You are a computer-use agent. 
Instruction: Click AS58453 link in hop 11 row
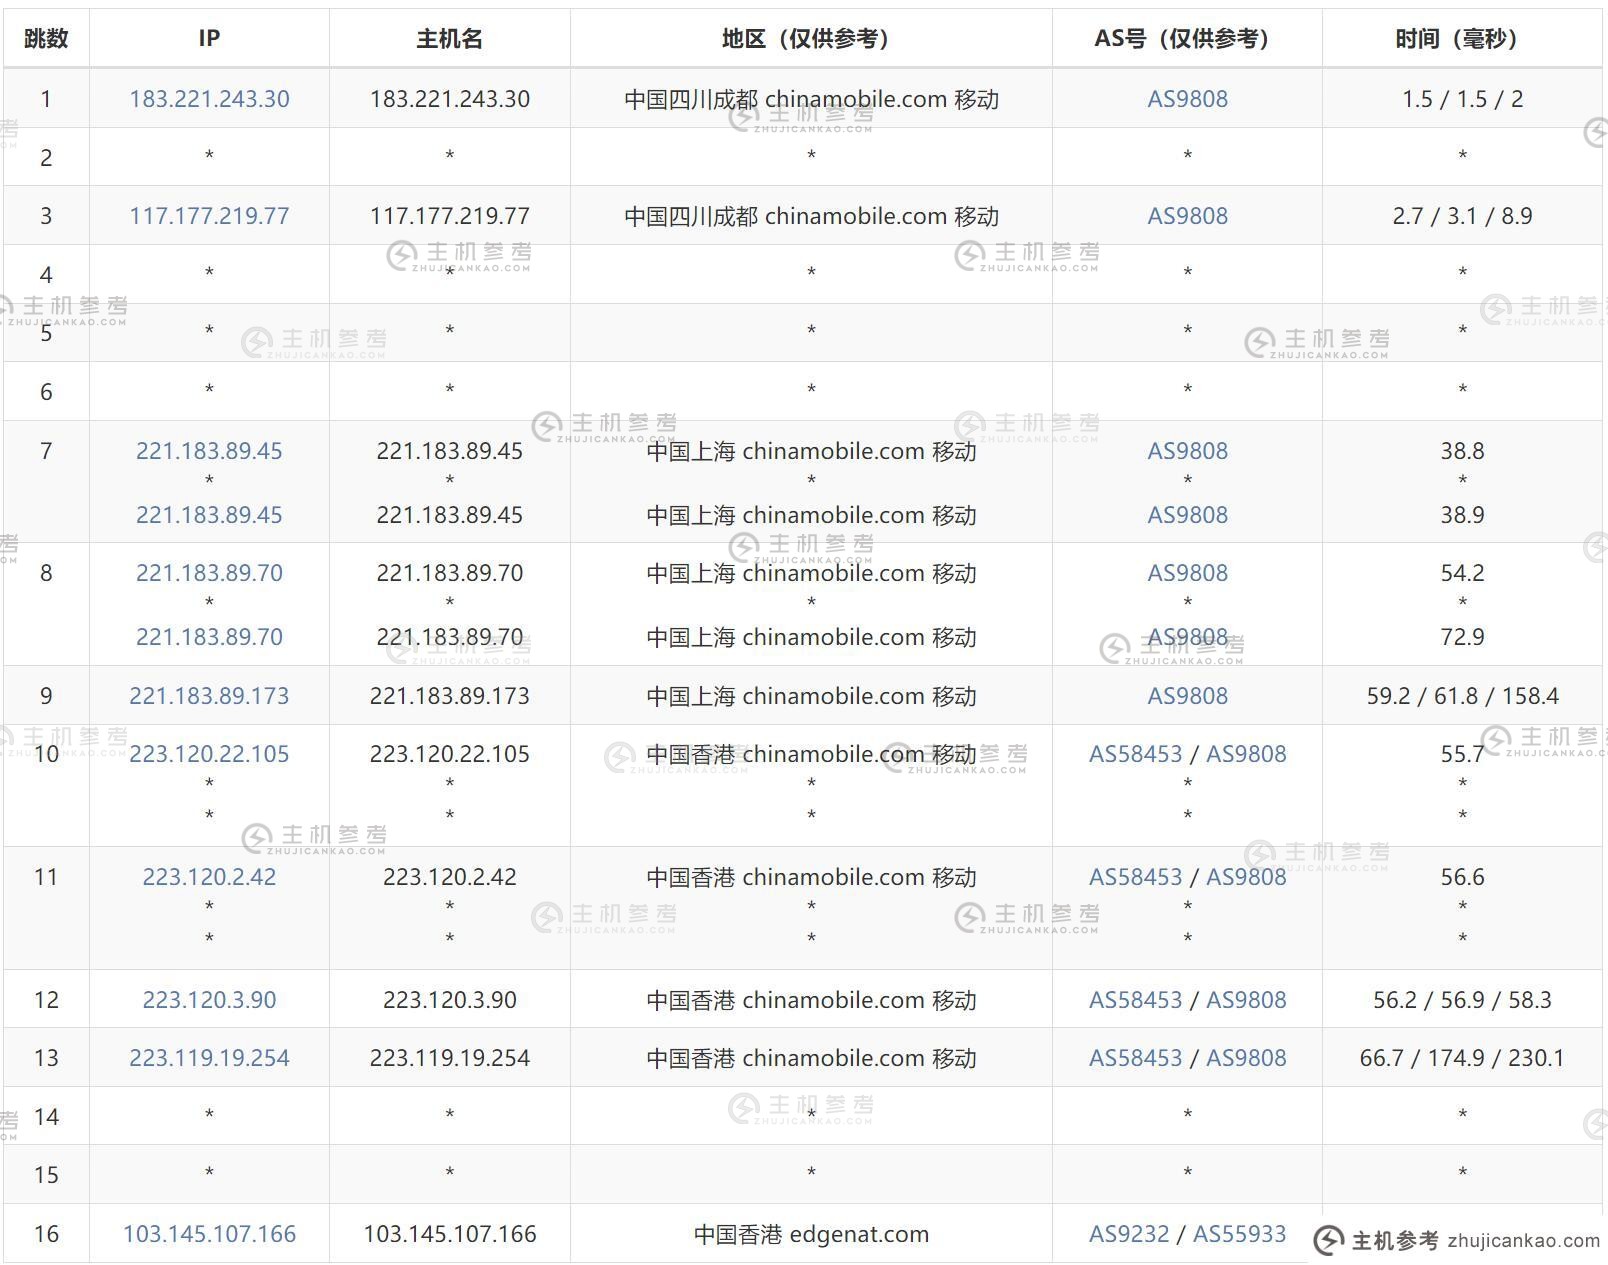1135,877
